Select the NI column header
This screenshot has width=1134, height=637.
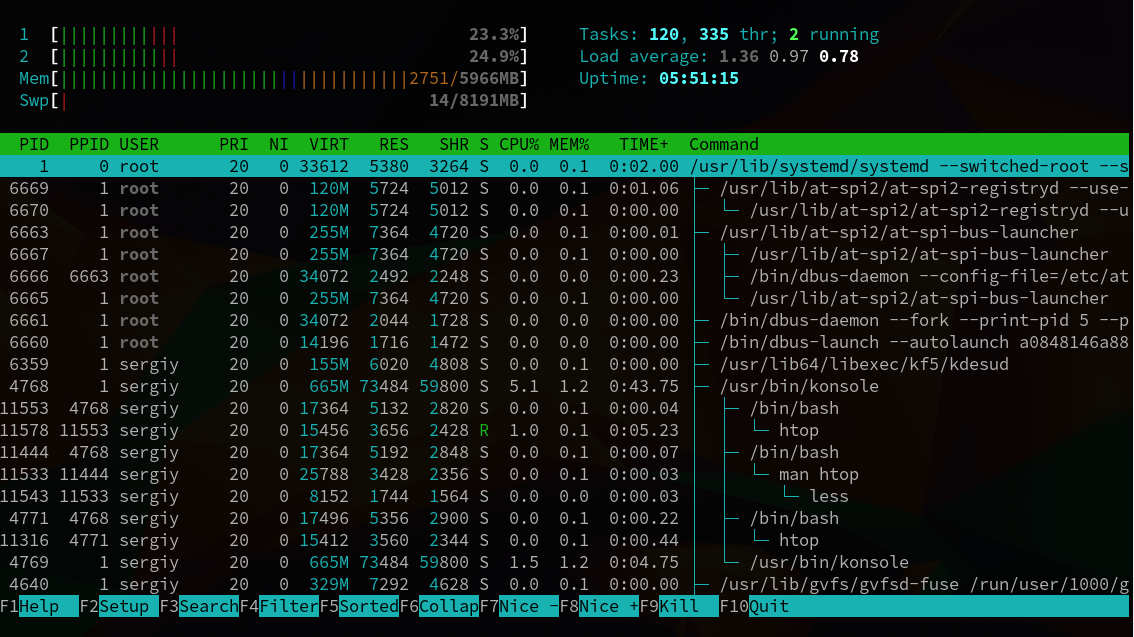pos(278,144)
